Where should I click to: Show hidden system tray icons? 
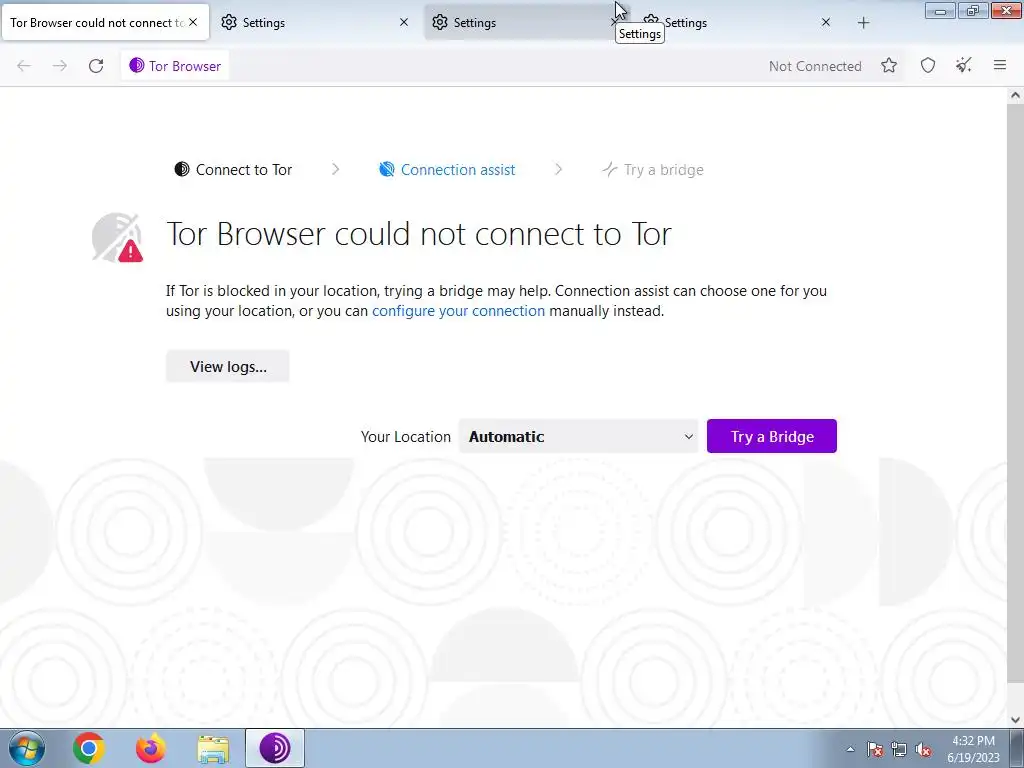coord(850,749)
